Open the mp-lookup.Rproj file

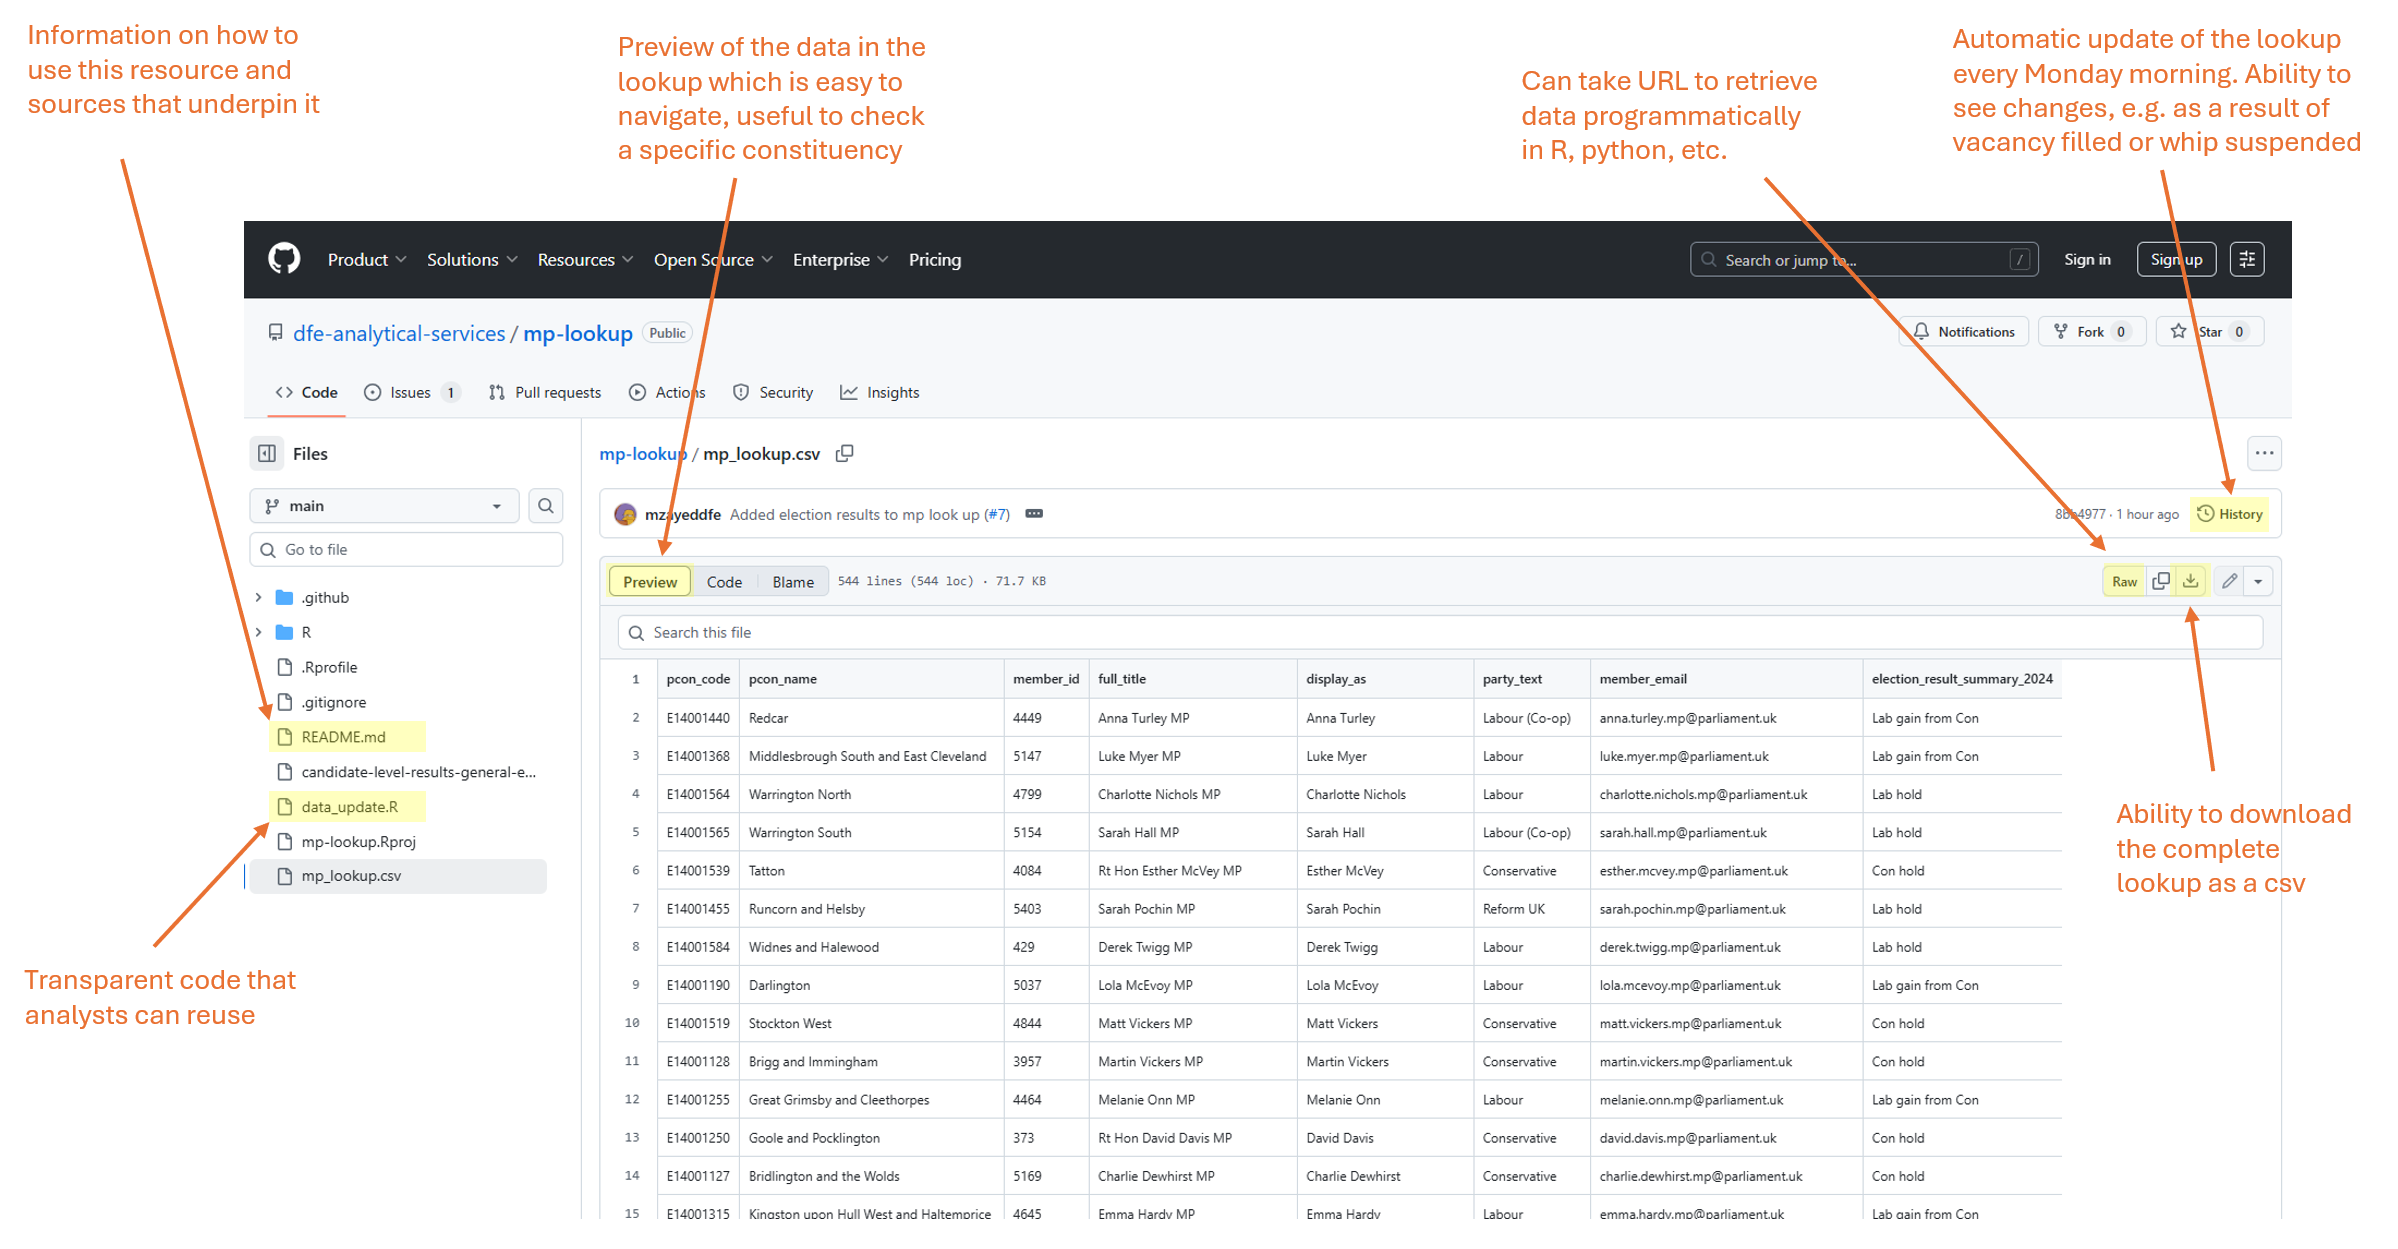click(358, 842)
